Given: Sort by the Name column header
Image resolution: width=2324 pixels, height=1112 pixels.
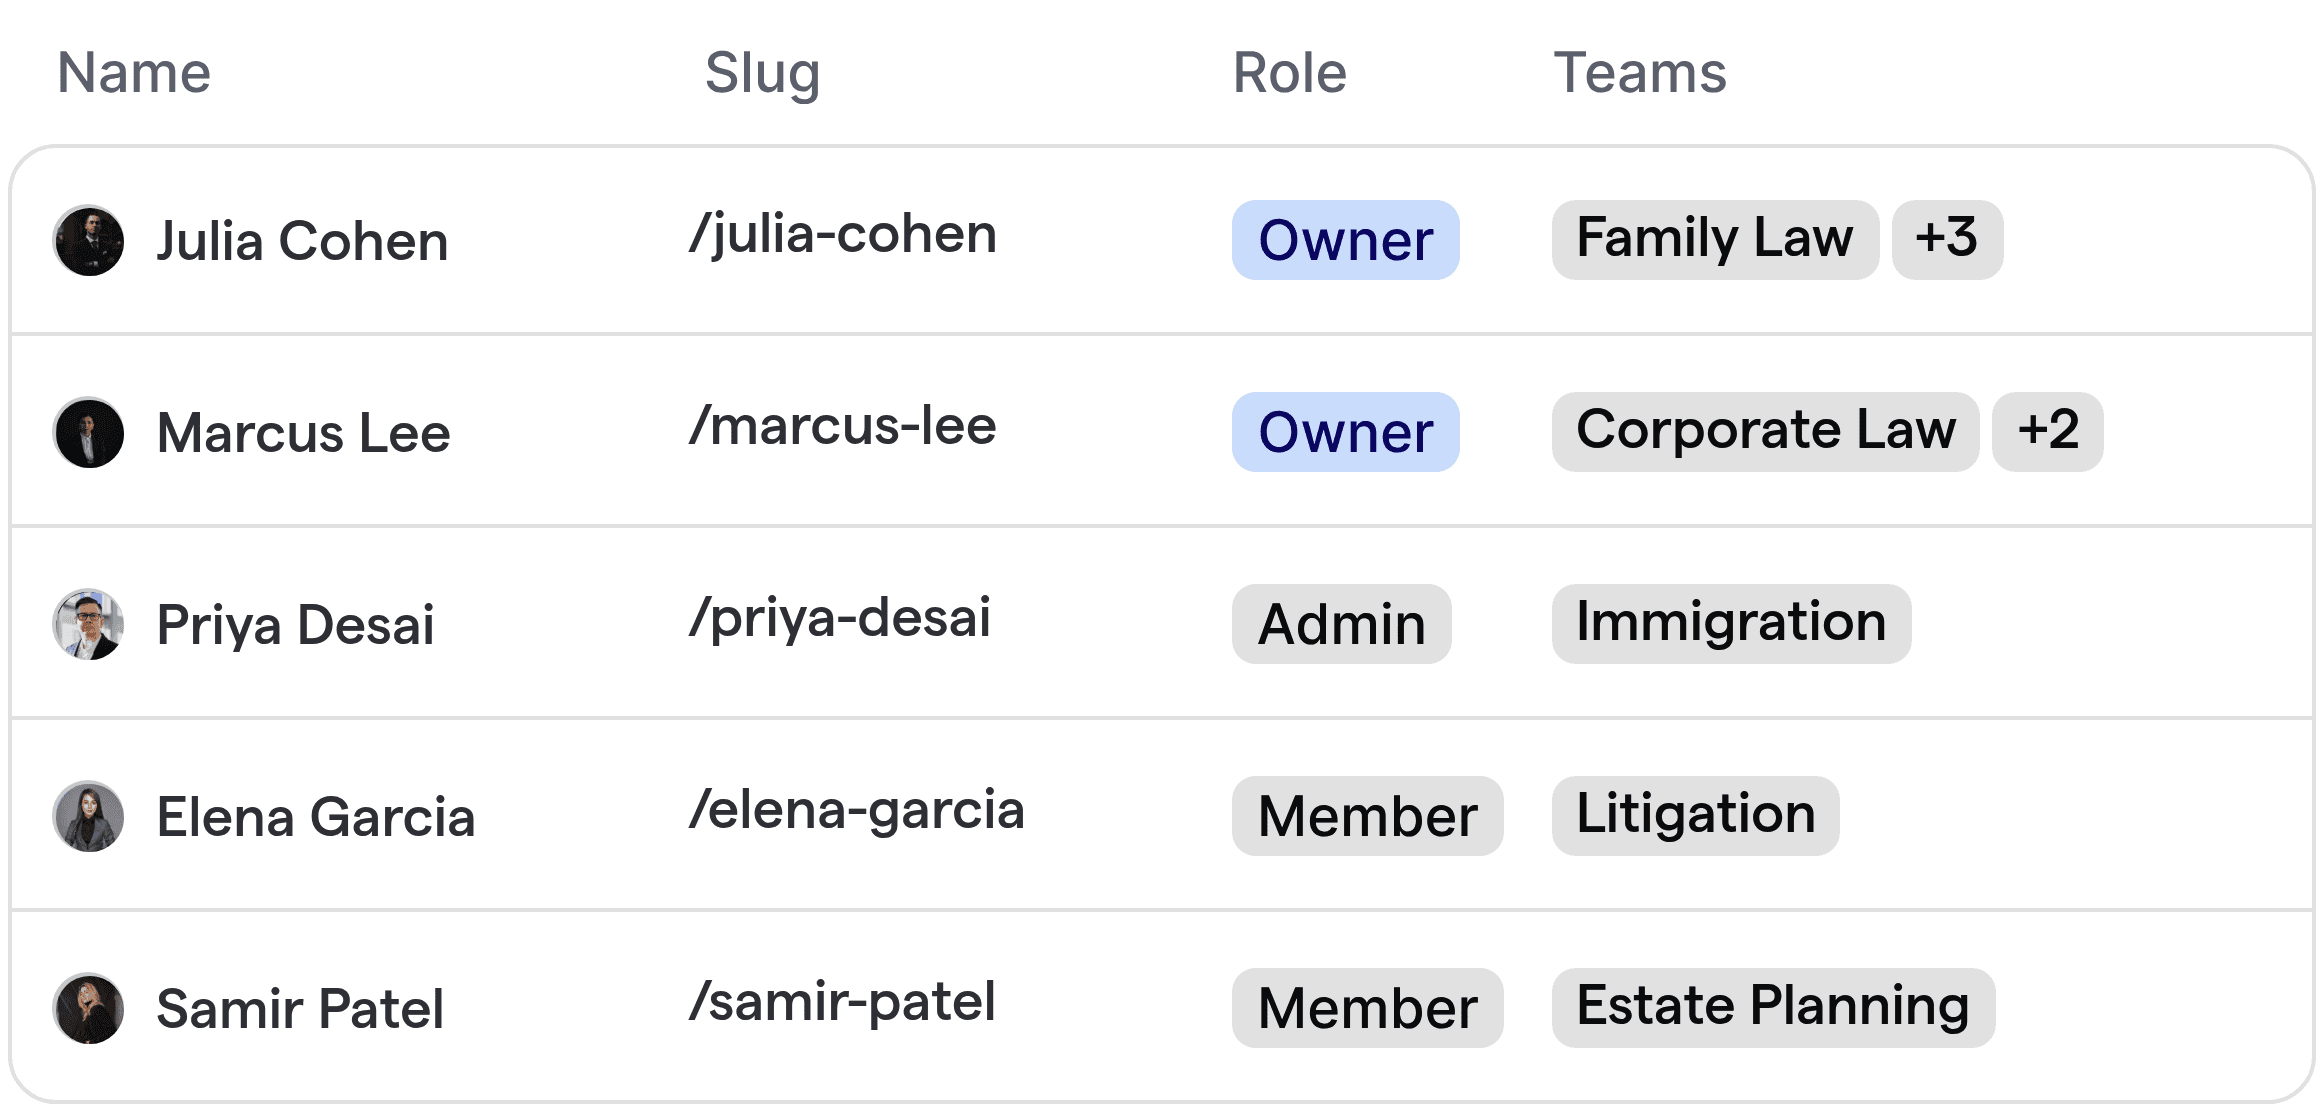Looking at the screenshot, I should point(134,71).
